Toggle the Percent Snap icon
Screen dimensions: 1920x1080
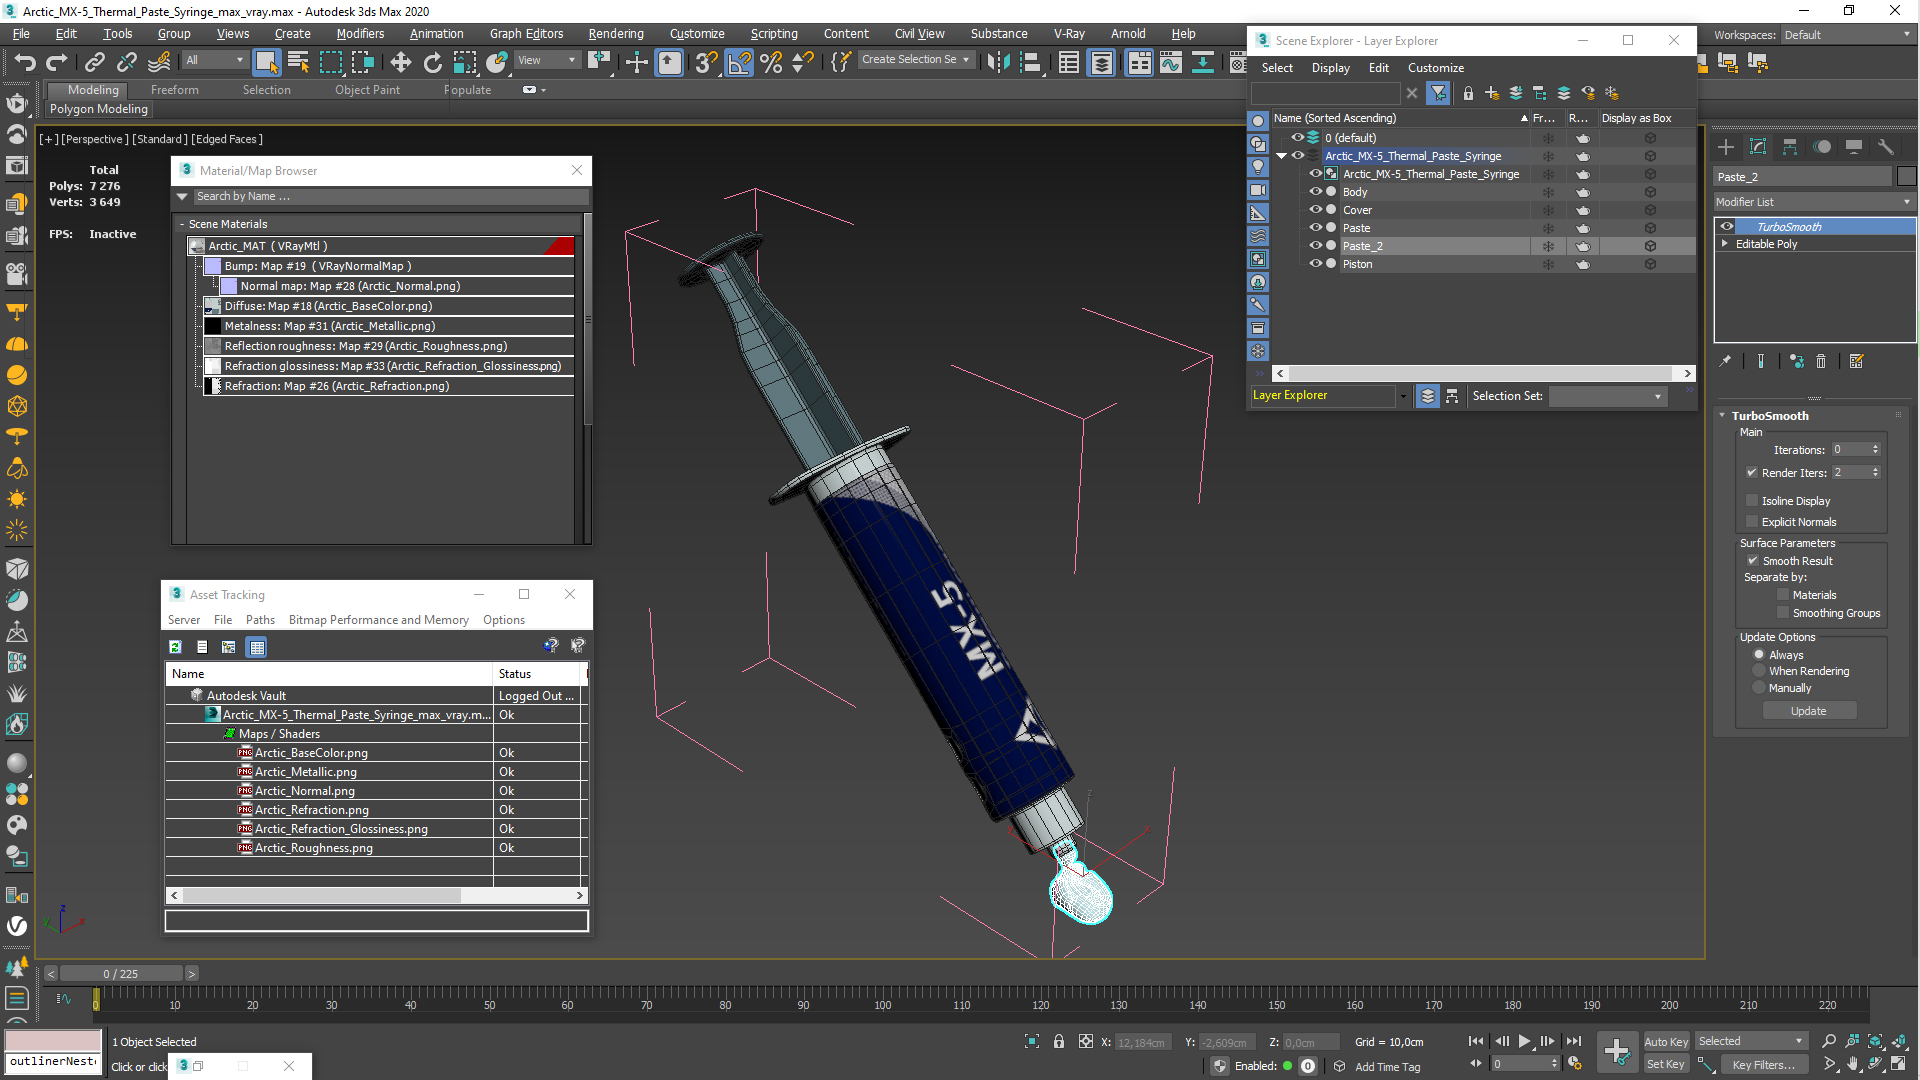(x=770, y=62)
